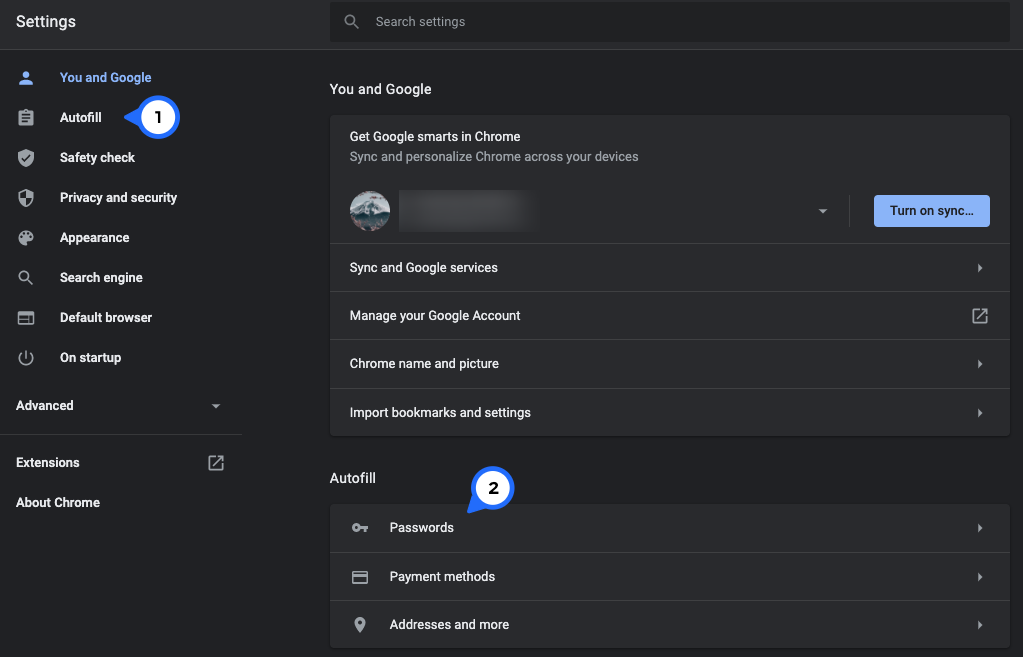1023x657 pixels.
Task: Open the account selection dropdown arrow
Action: [x=823, y=211]
